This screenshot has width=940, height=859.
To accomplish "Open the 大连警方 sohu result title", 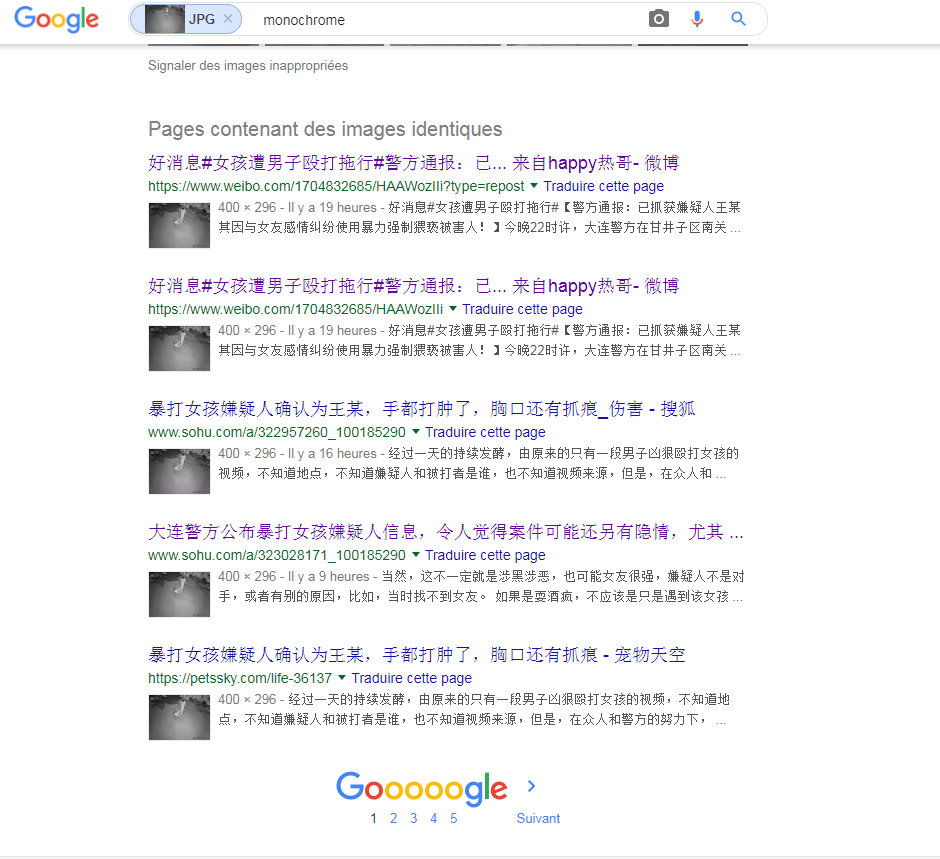I will [446, 531].
